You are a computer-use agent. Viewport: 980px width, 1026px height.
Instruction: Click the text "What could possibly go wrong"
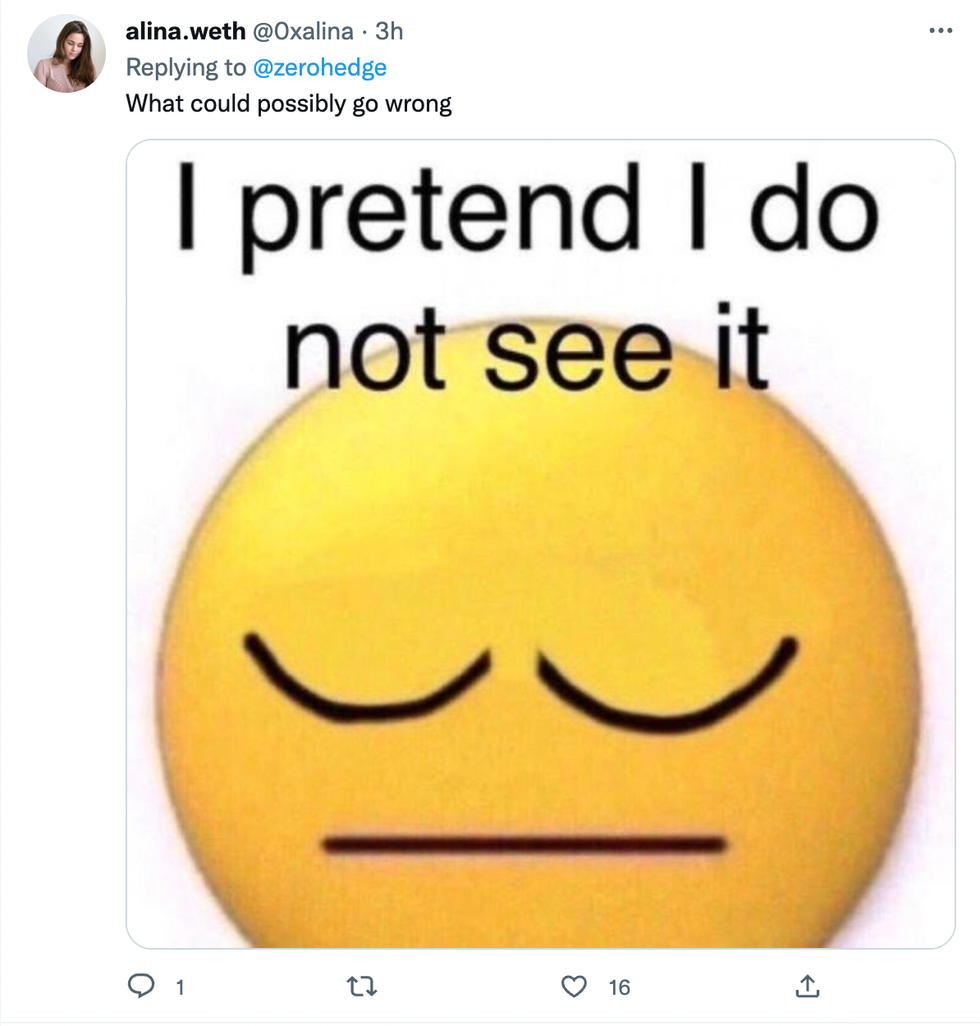(289, 103)
